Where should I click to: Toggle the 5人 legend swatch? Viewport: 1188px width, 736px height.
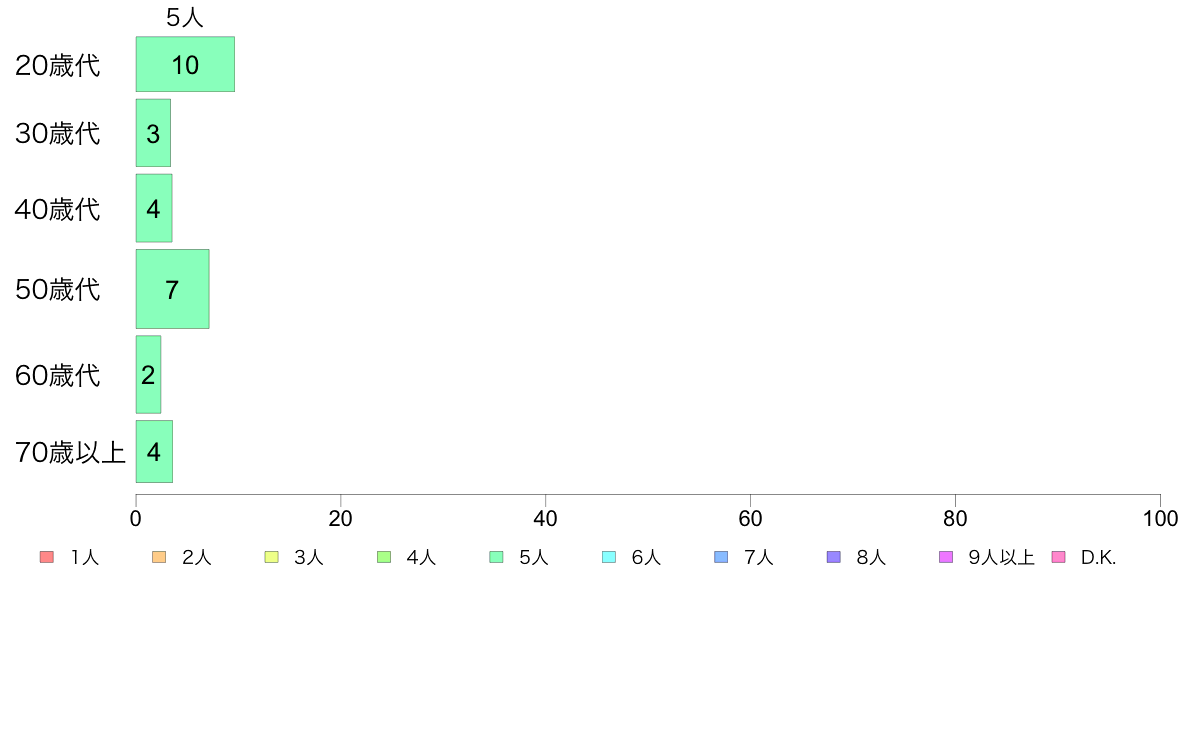[x=496, y=557]
